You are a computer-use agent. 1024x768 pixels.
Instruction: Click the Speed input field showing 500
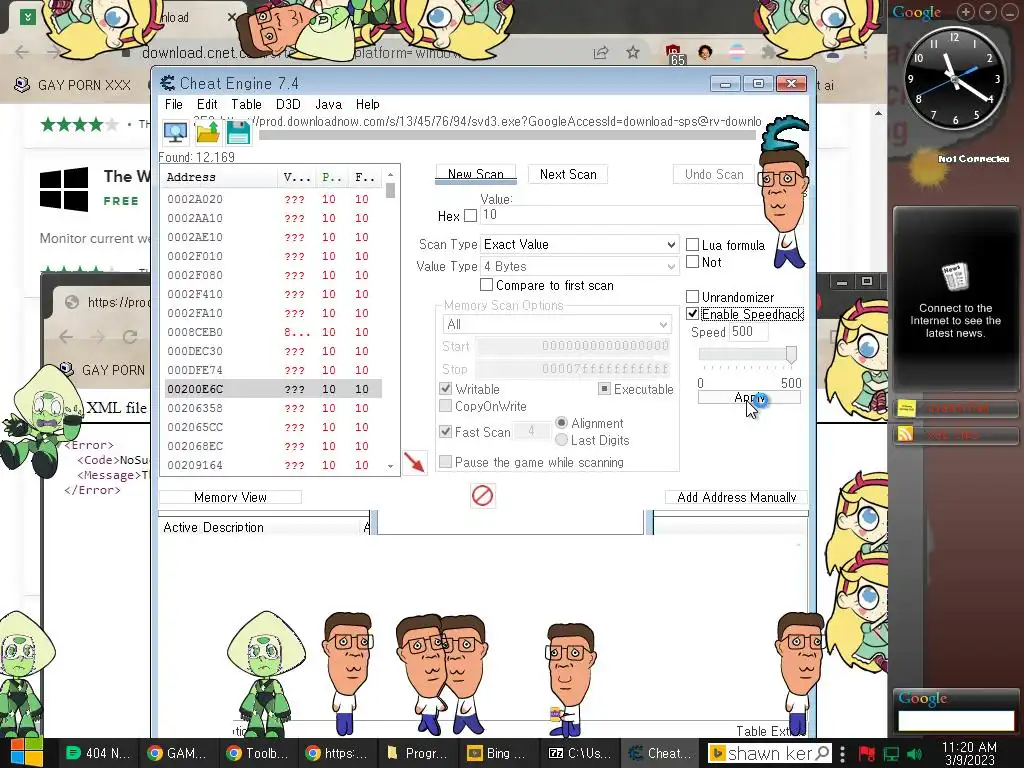pos(748,332)
